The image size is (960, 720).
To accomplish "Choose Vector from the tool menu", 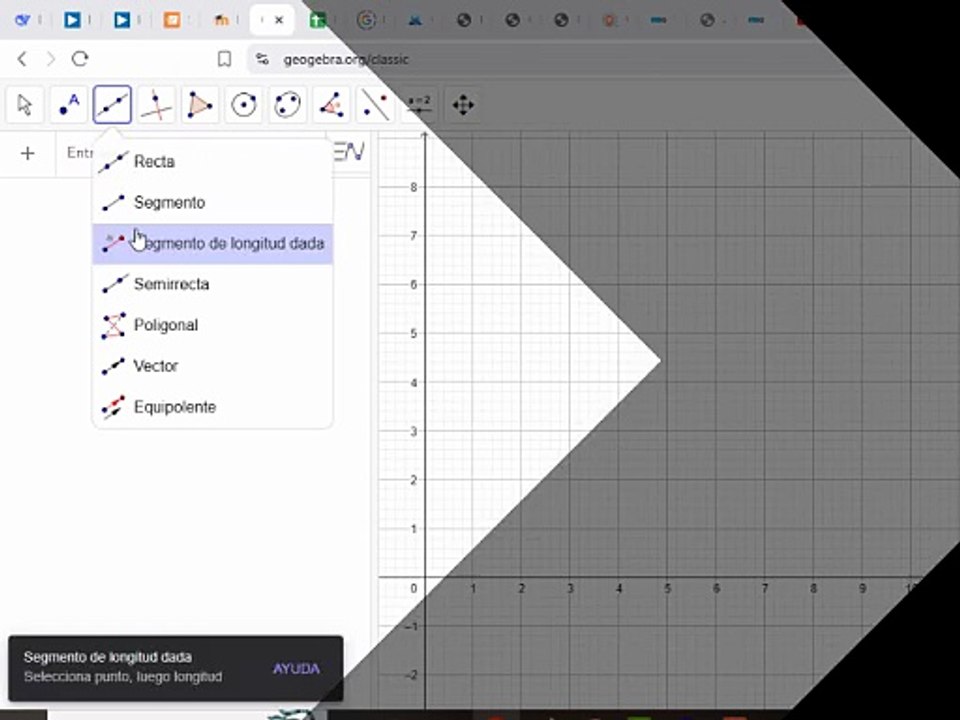I will point(212,366).
